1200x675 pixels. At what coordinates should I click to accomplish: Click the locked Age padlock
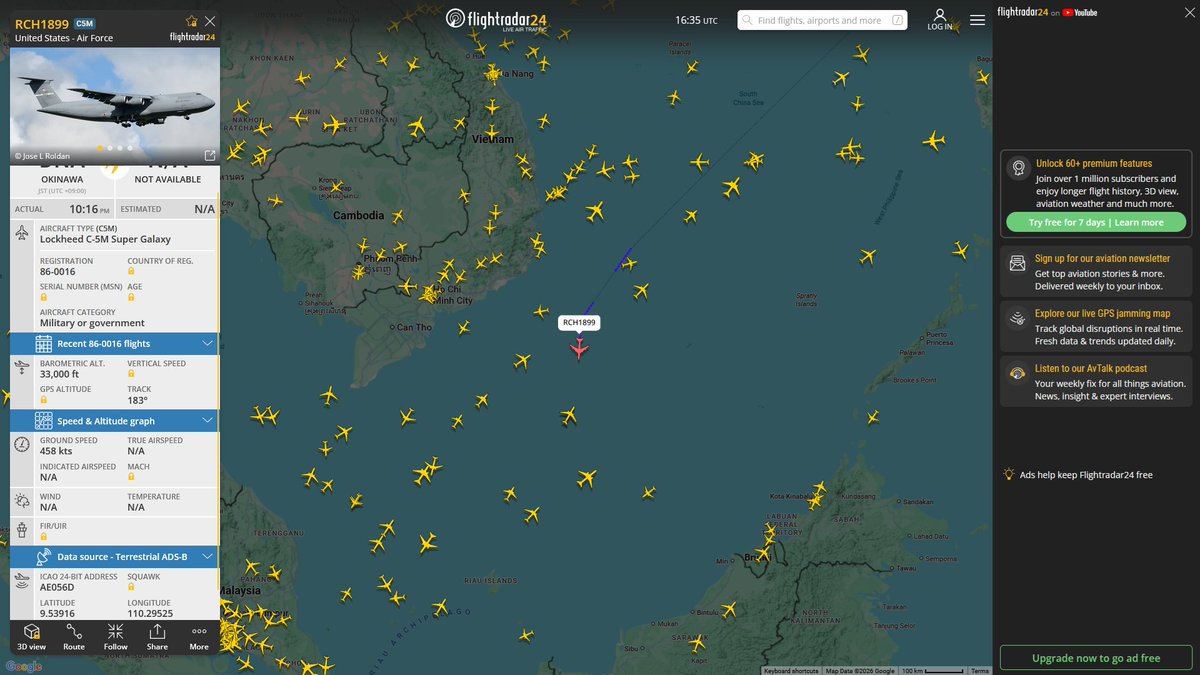click(131, 297)
